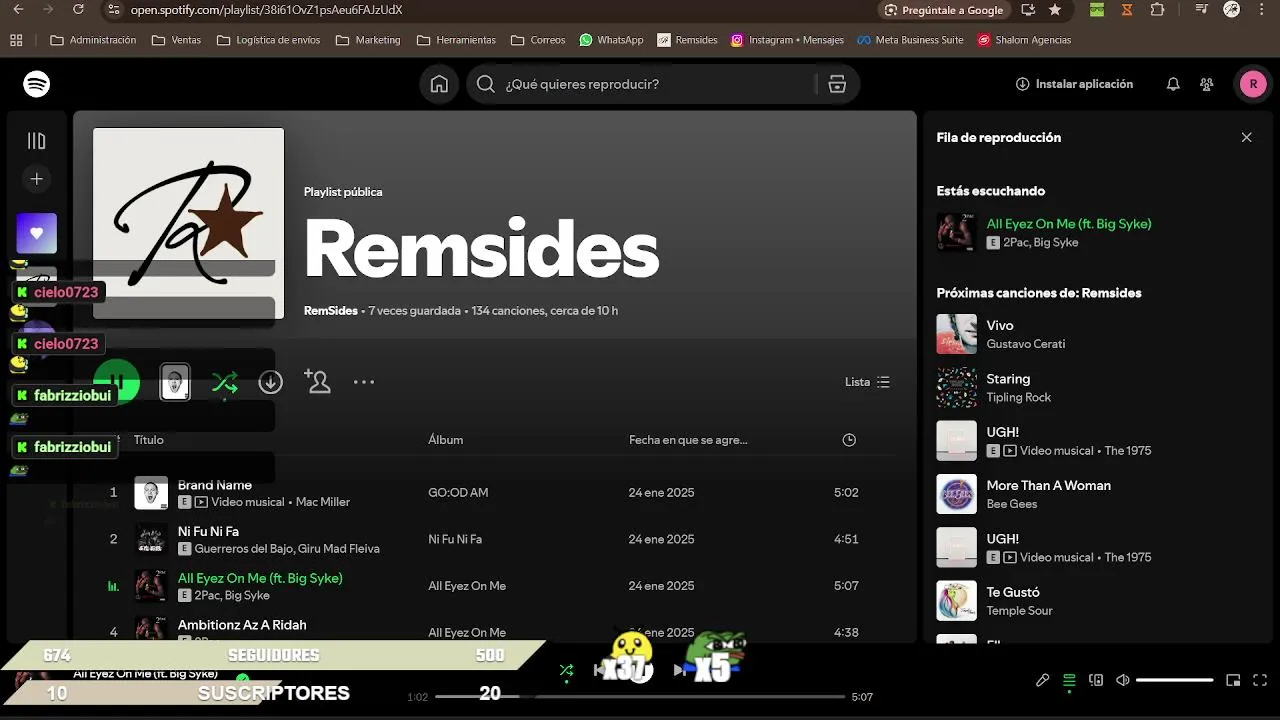Seek in playback progress bar
The width and height of the screenshot is (1280, 720).
tap(640, 696)
